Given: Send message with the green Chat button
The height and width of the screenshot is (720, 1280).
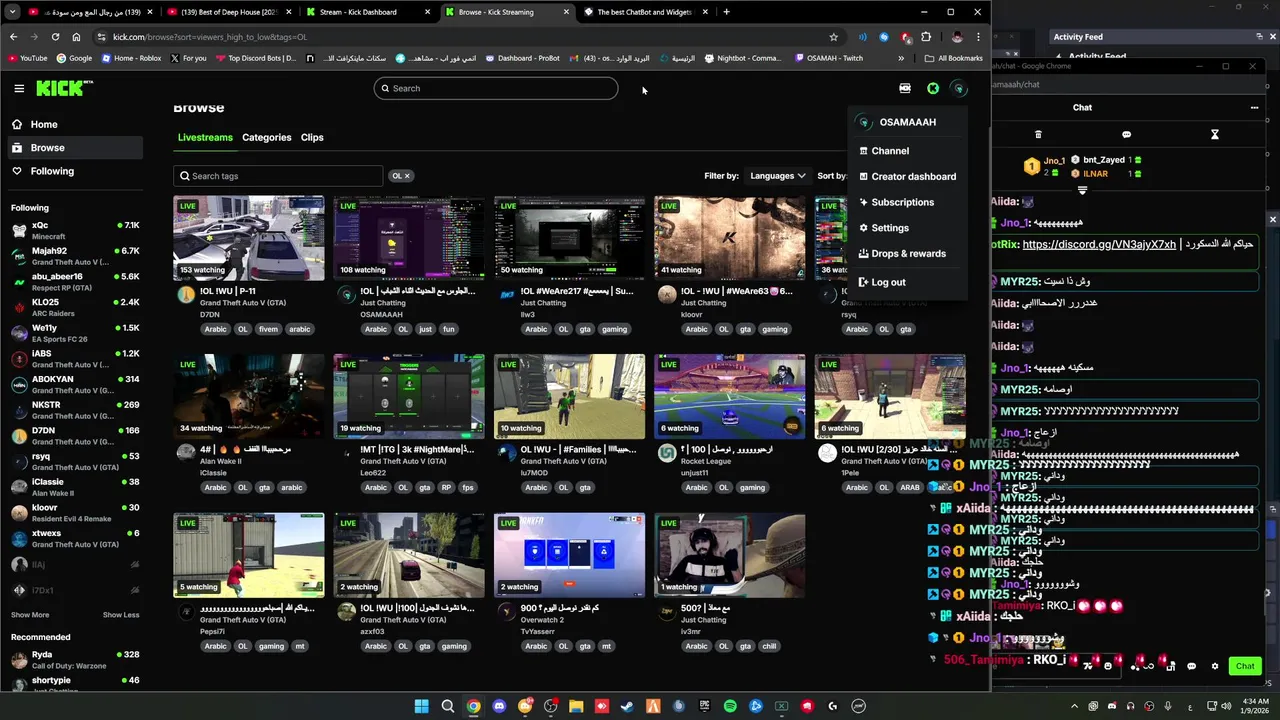Looking at the screenshot, I should click(1245, 666).
